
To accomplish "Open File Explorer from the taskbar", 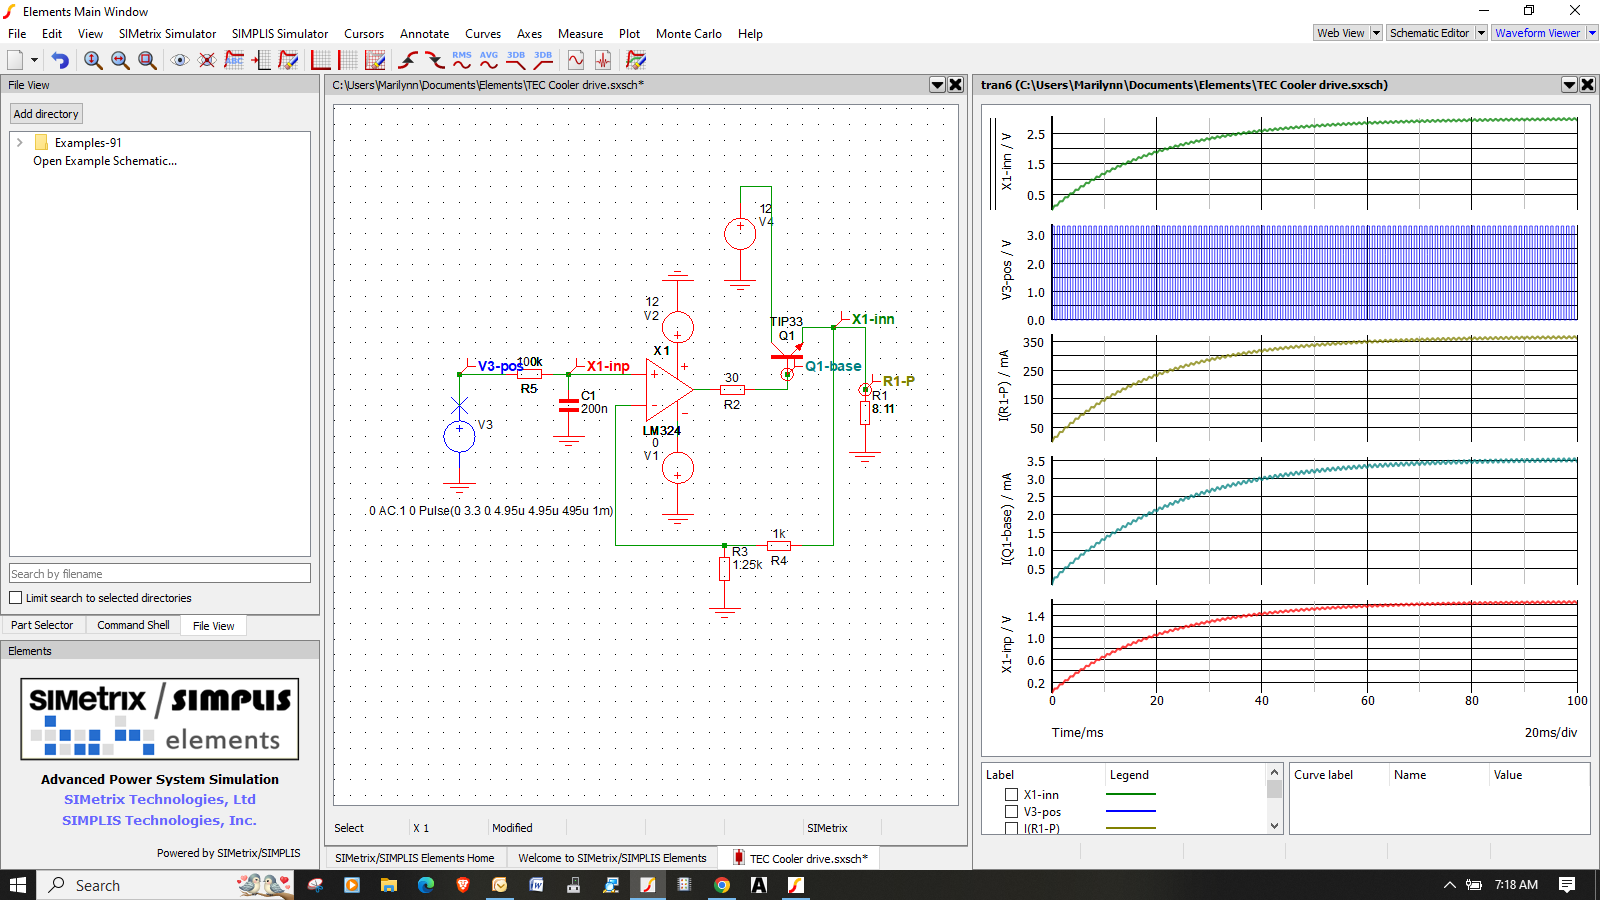I will point(388,885).
